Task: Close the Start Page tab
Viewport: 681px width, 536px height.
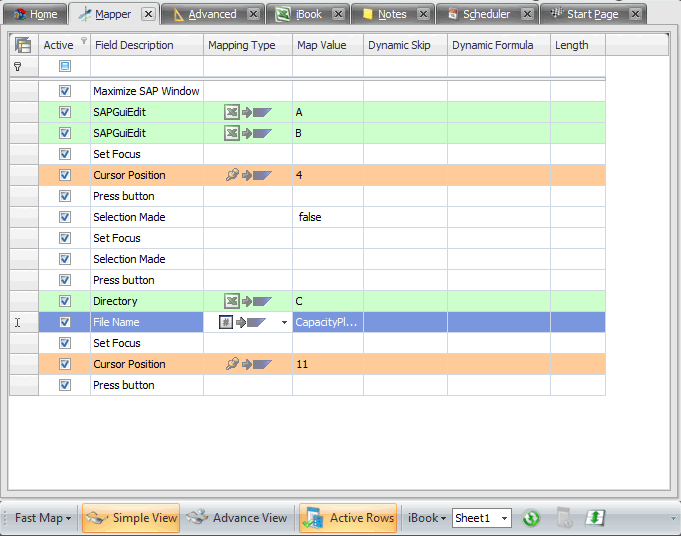Action: (635, 14)
